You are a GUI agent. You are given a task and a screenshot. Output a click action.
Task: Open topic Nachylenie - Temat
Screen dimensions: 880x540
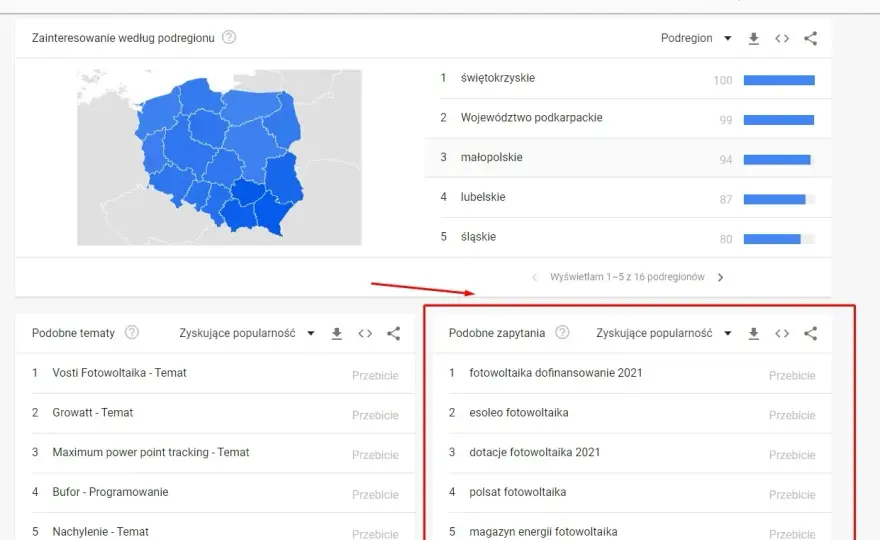click(x=100, y=532)
